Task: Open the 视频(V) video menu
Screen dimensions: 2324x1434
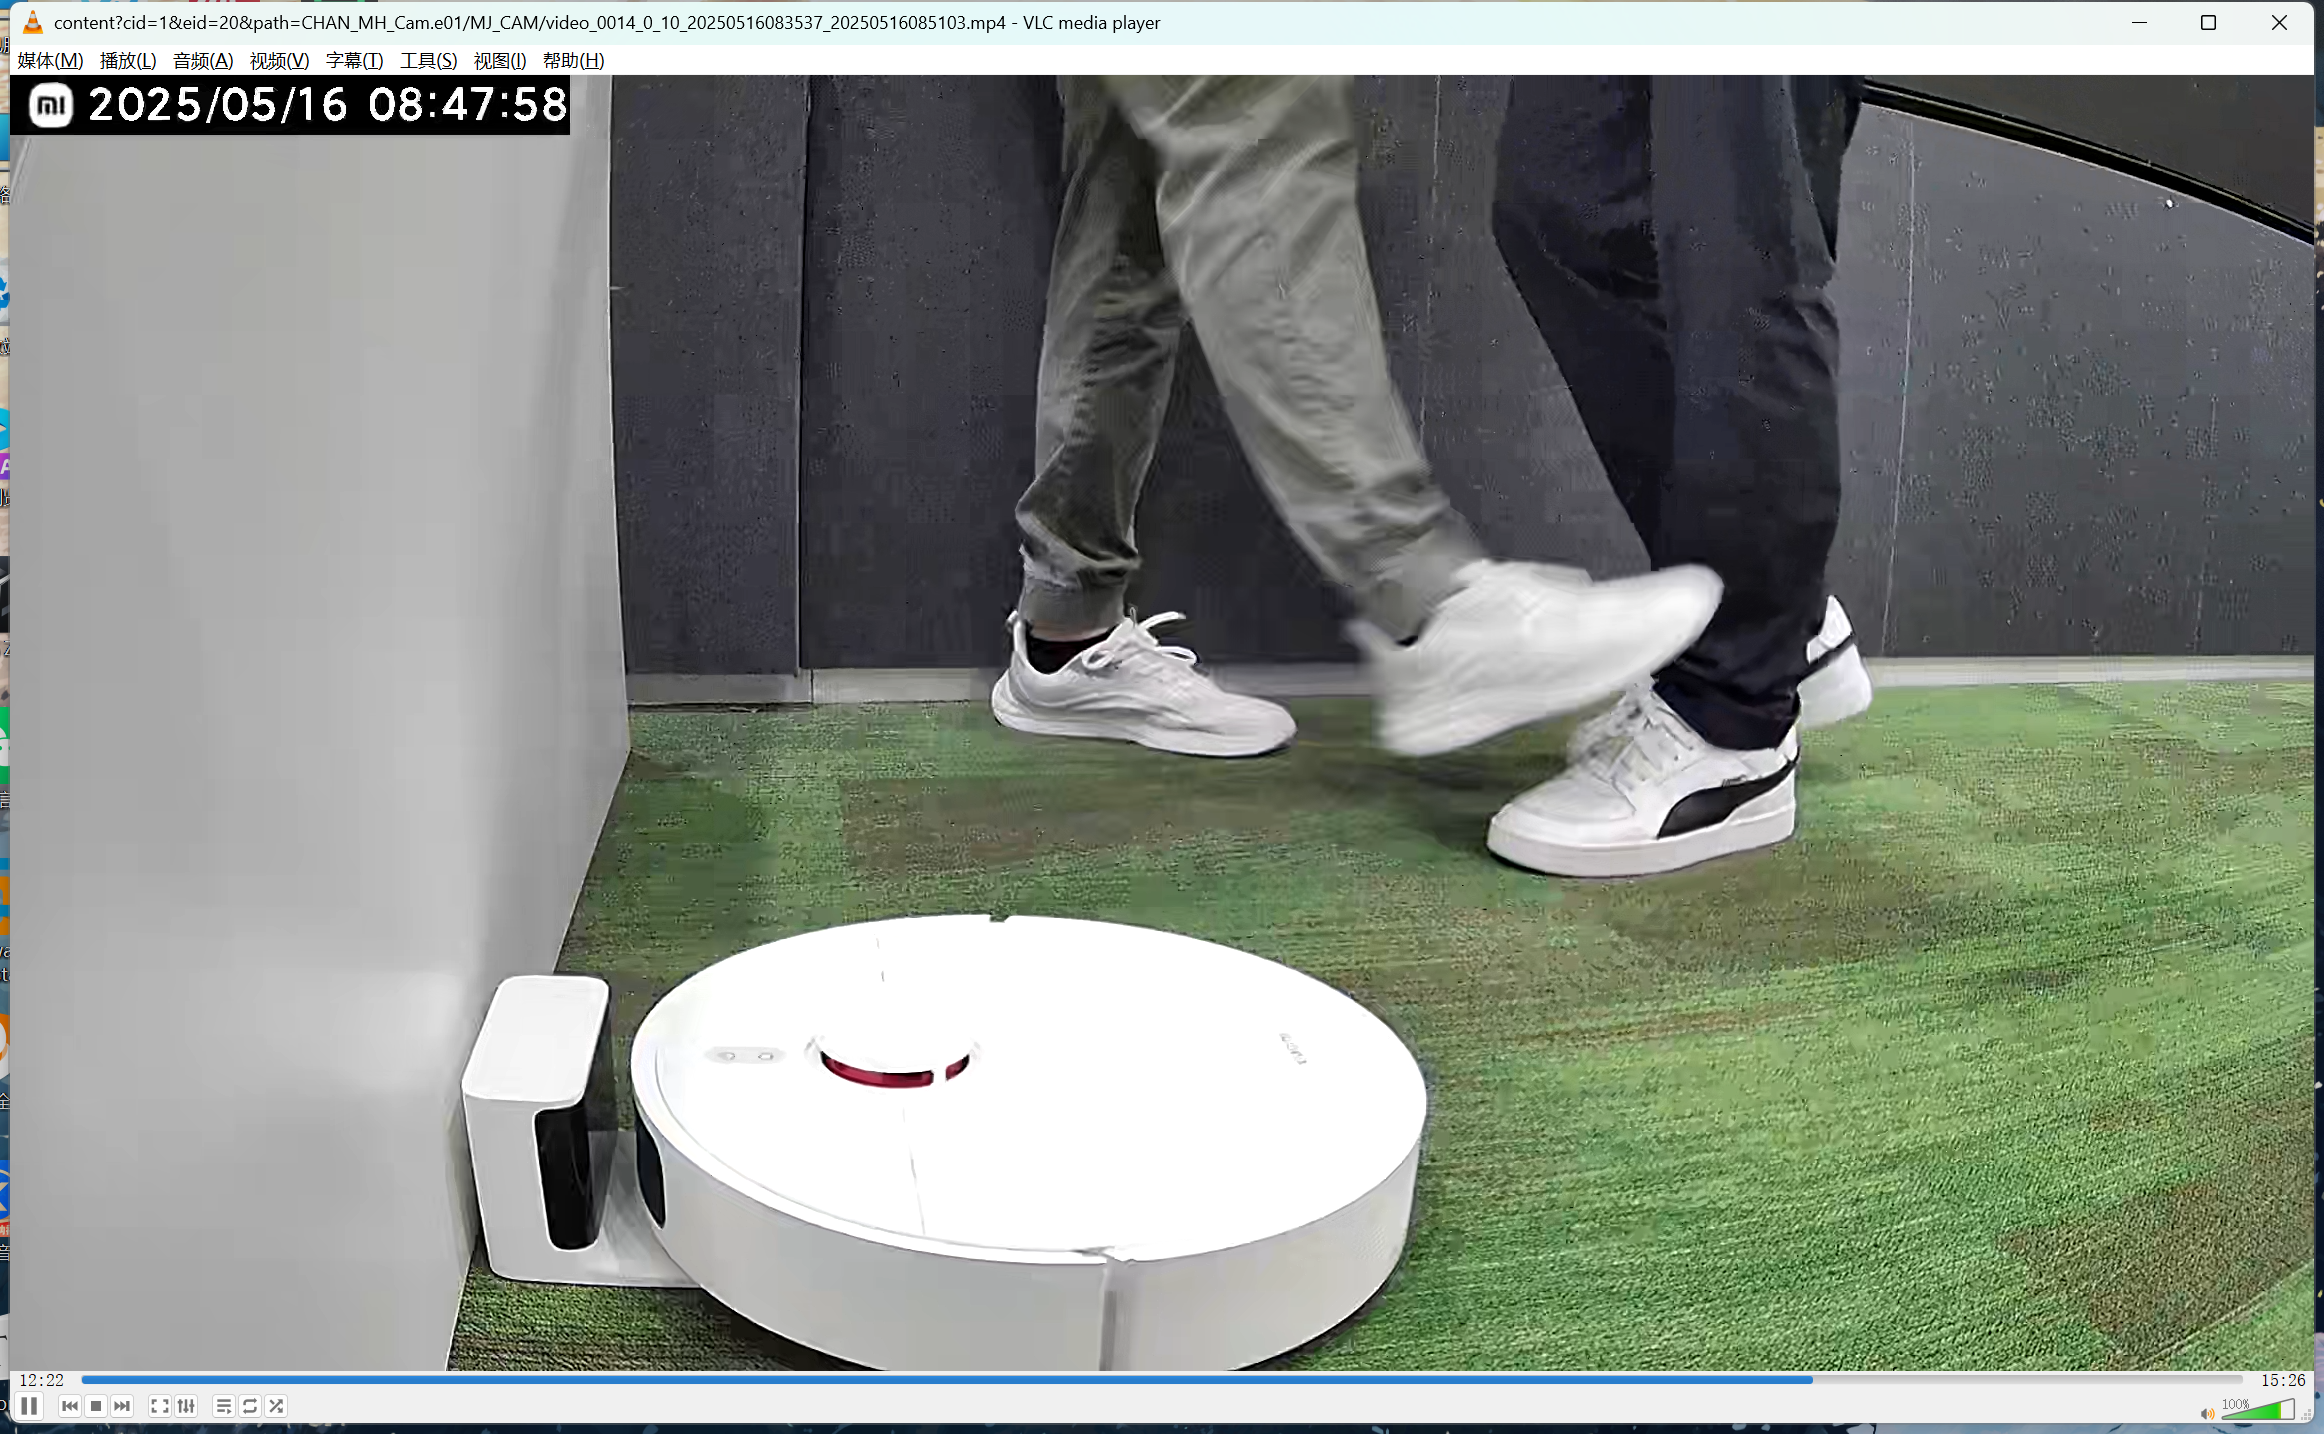Action: coord(279,61)
